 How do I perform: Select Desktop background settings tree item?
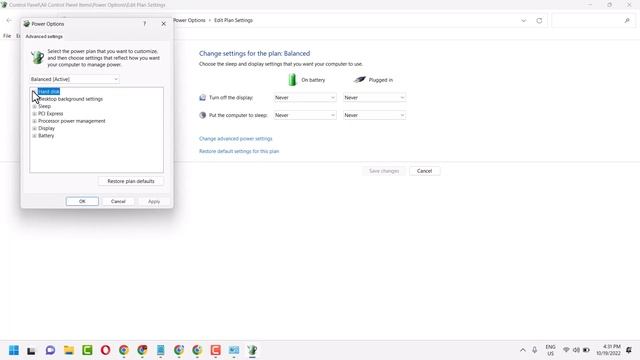(71, 99)
